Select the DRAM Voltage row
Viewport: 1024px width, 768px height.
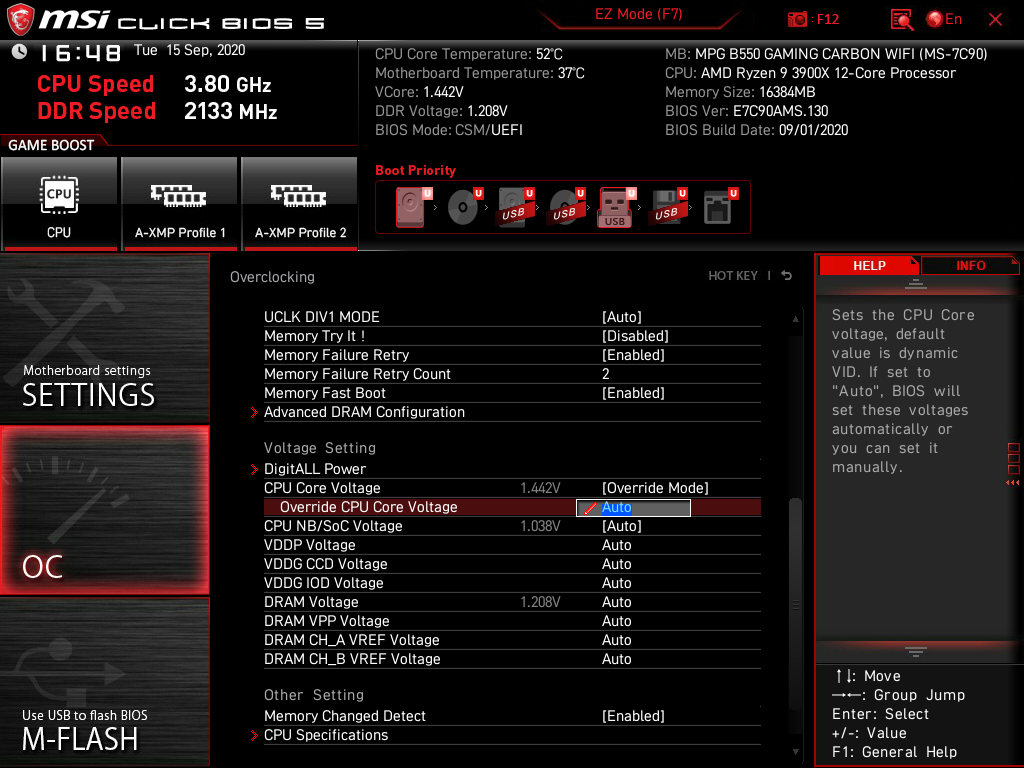(x=512, y=601)
